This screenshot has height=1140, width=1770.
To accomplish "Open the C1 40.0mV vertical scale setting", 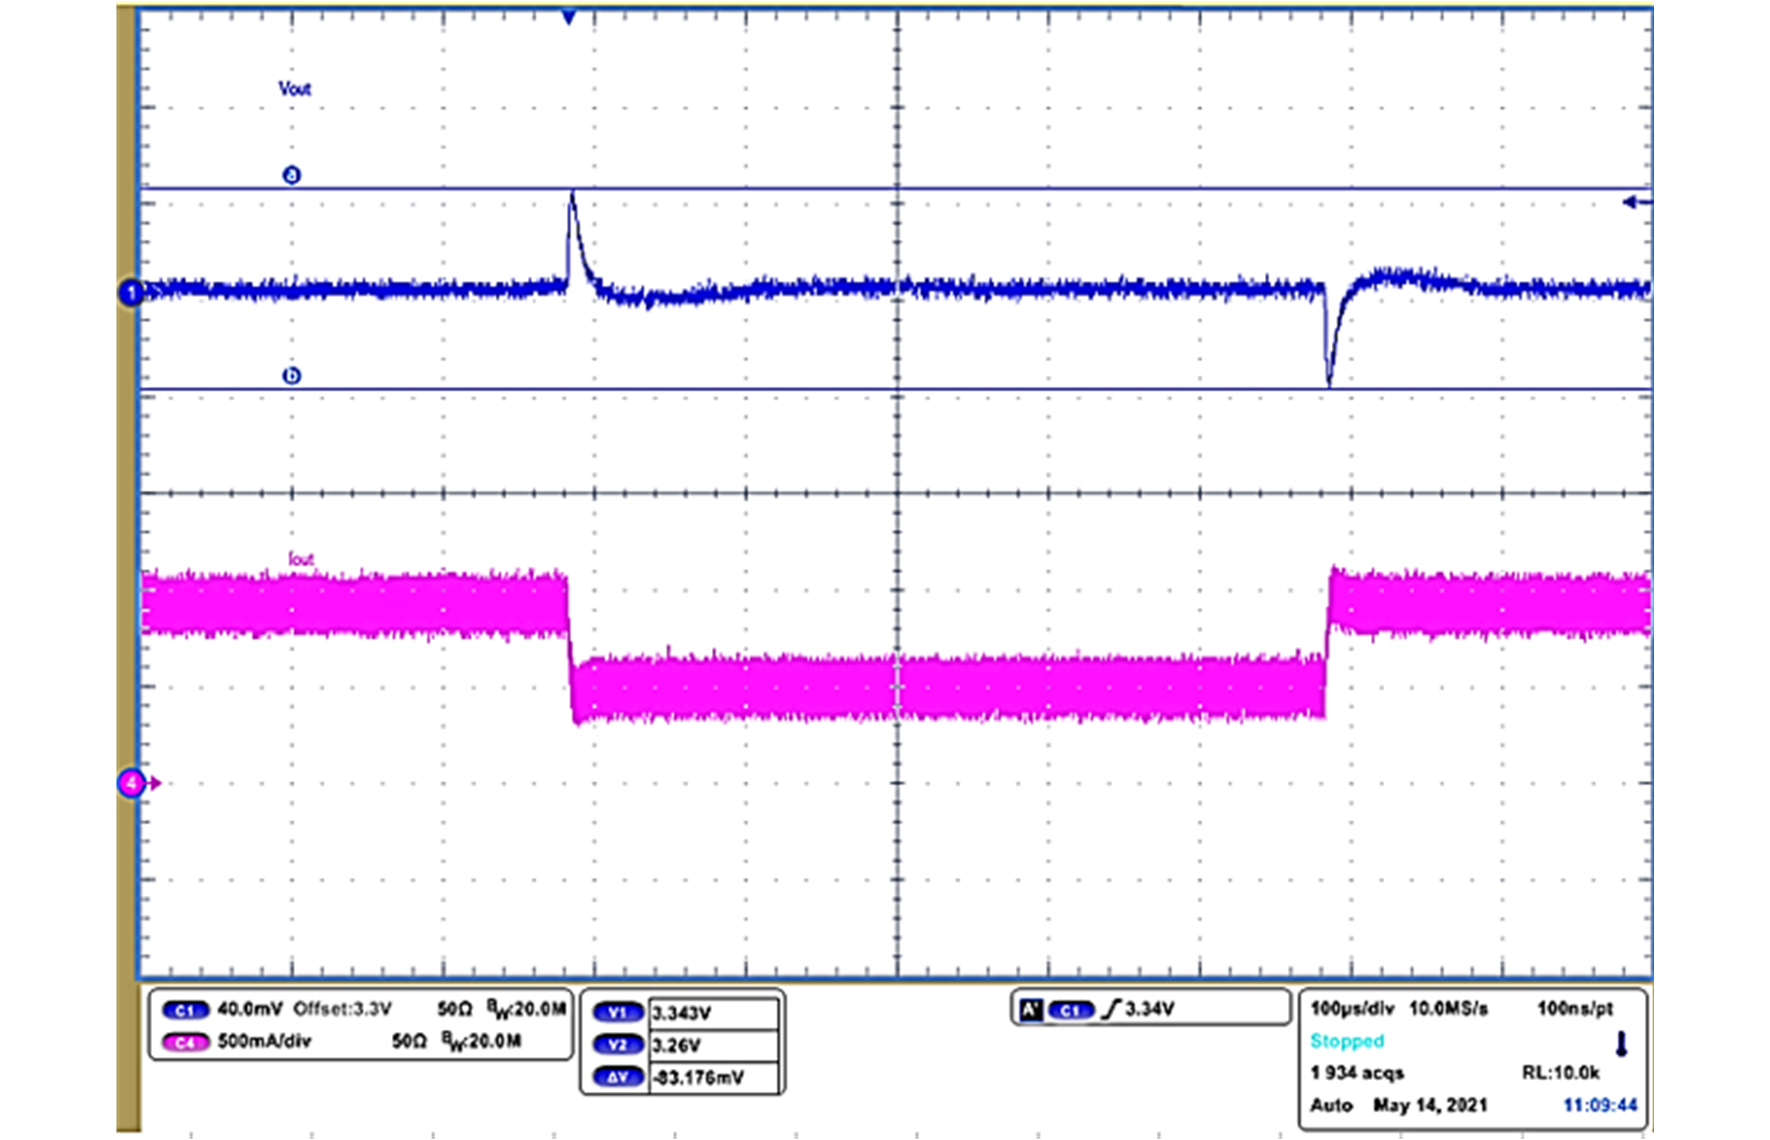I will point(250,1009).
